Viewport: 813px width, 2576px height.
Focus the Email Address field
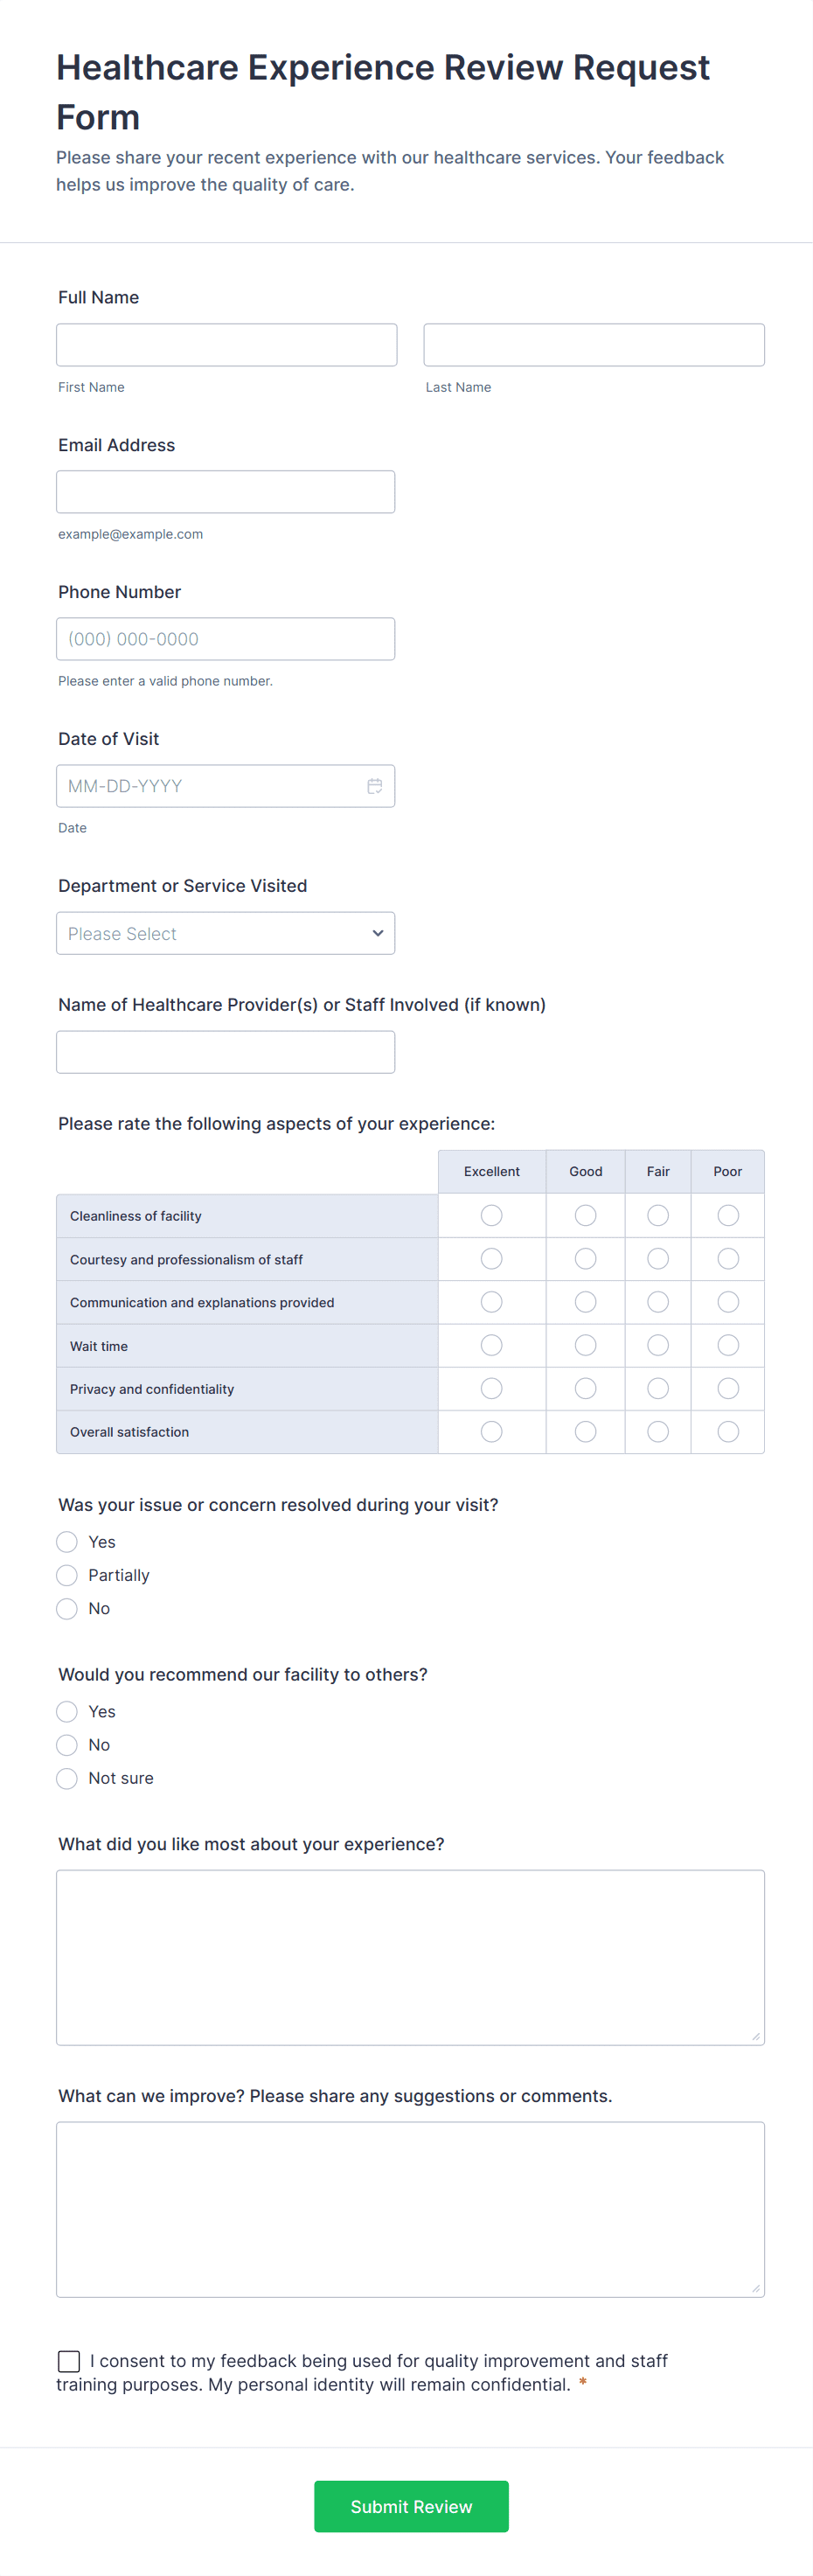click(225, 491)
